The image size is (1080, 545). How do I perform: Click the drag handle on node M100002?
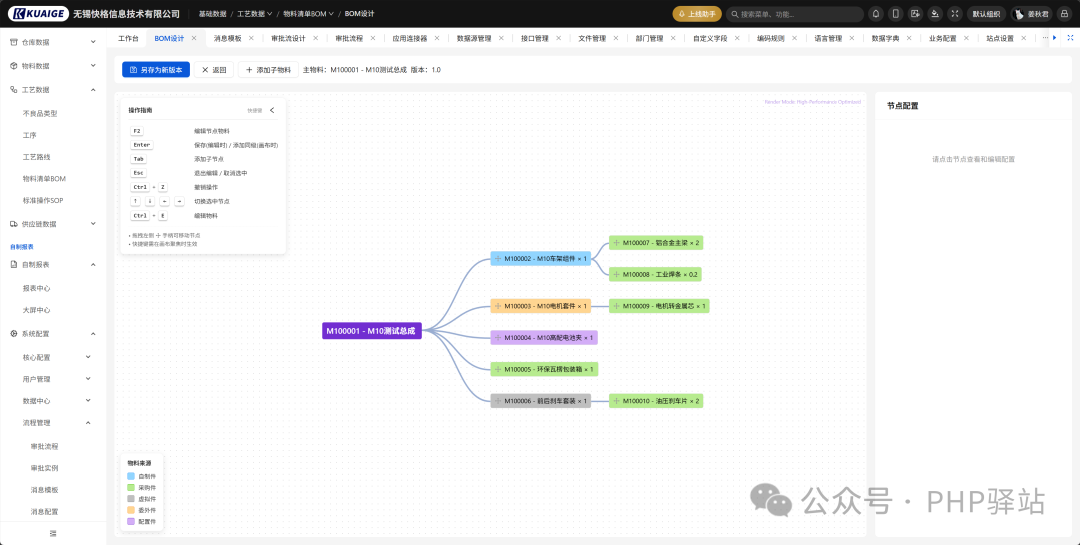(x=497, y=258)
